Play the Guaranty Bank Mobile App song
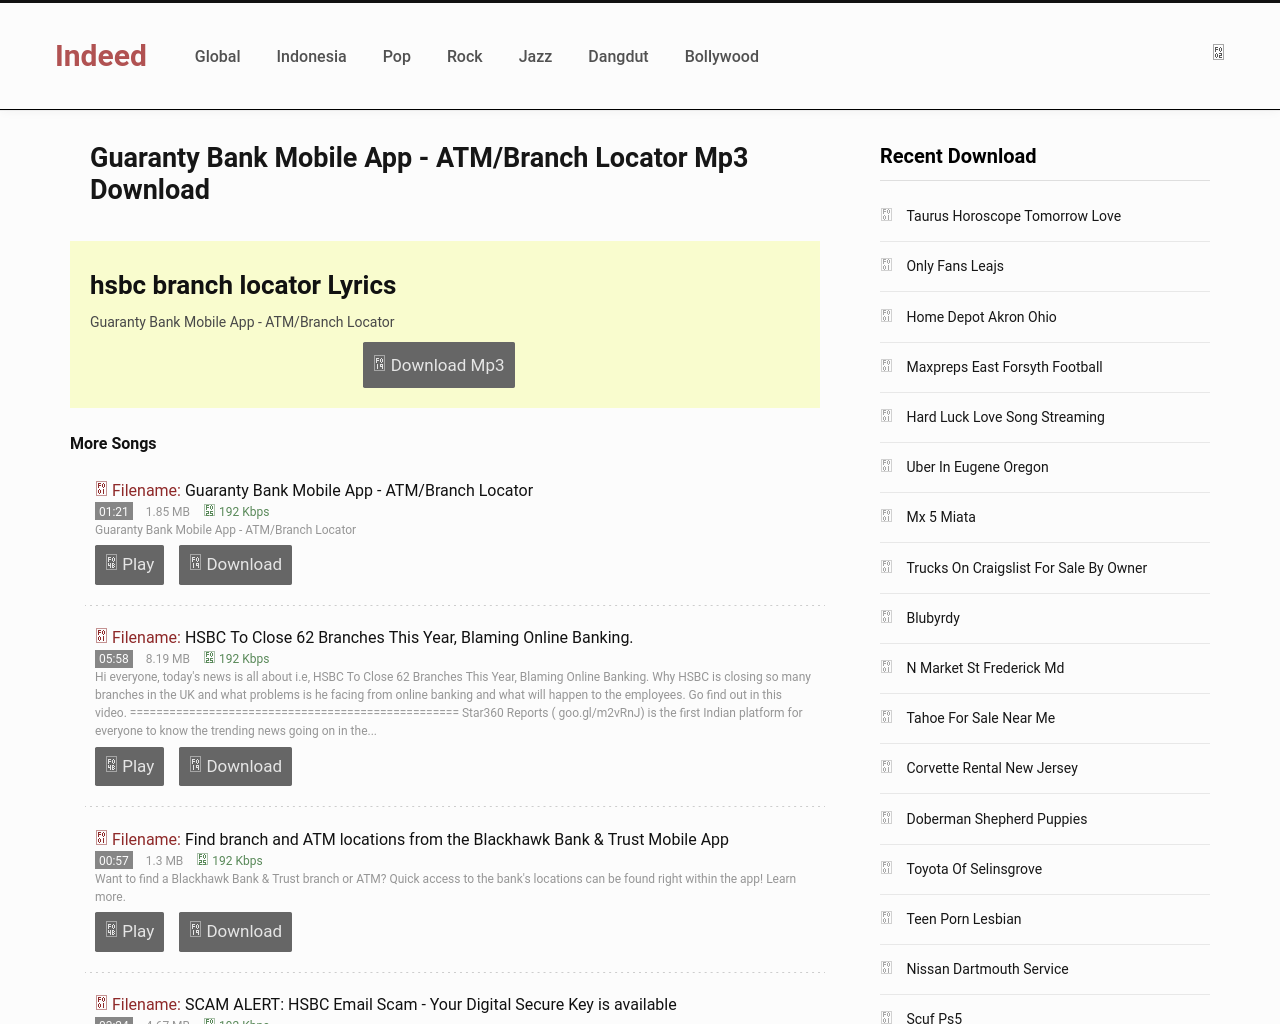Viewport: 1280px width, 1024px height. coord(129,565)
